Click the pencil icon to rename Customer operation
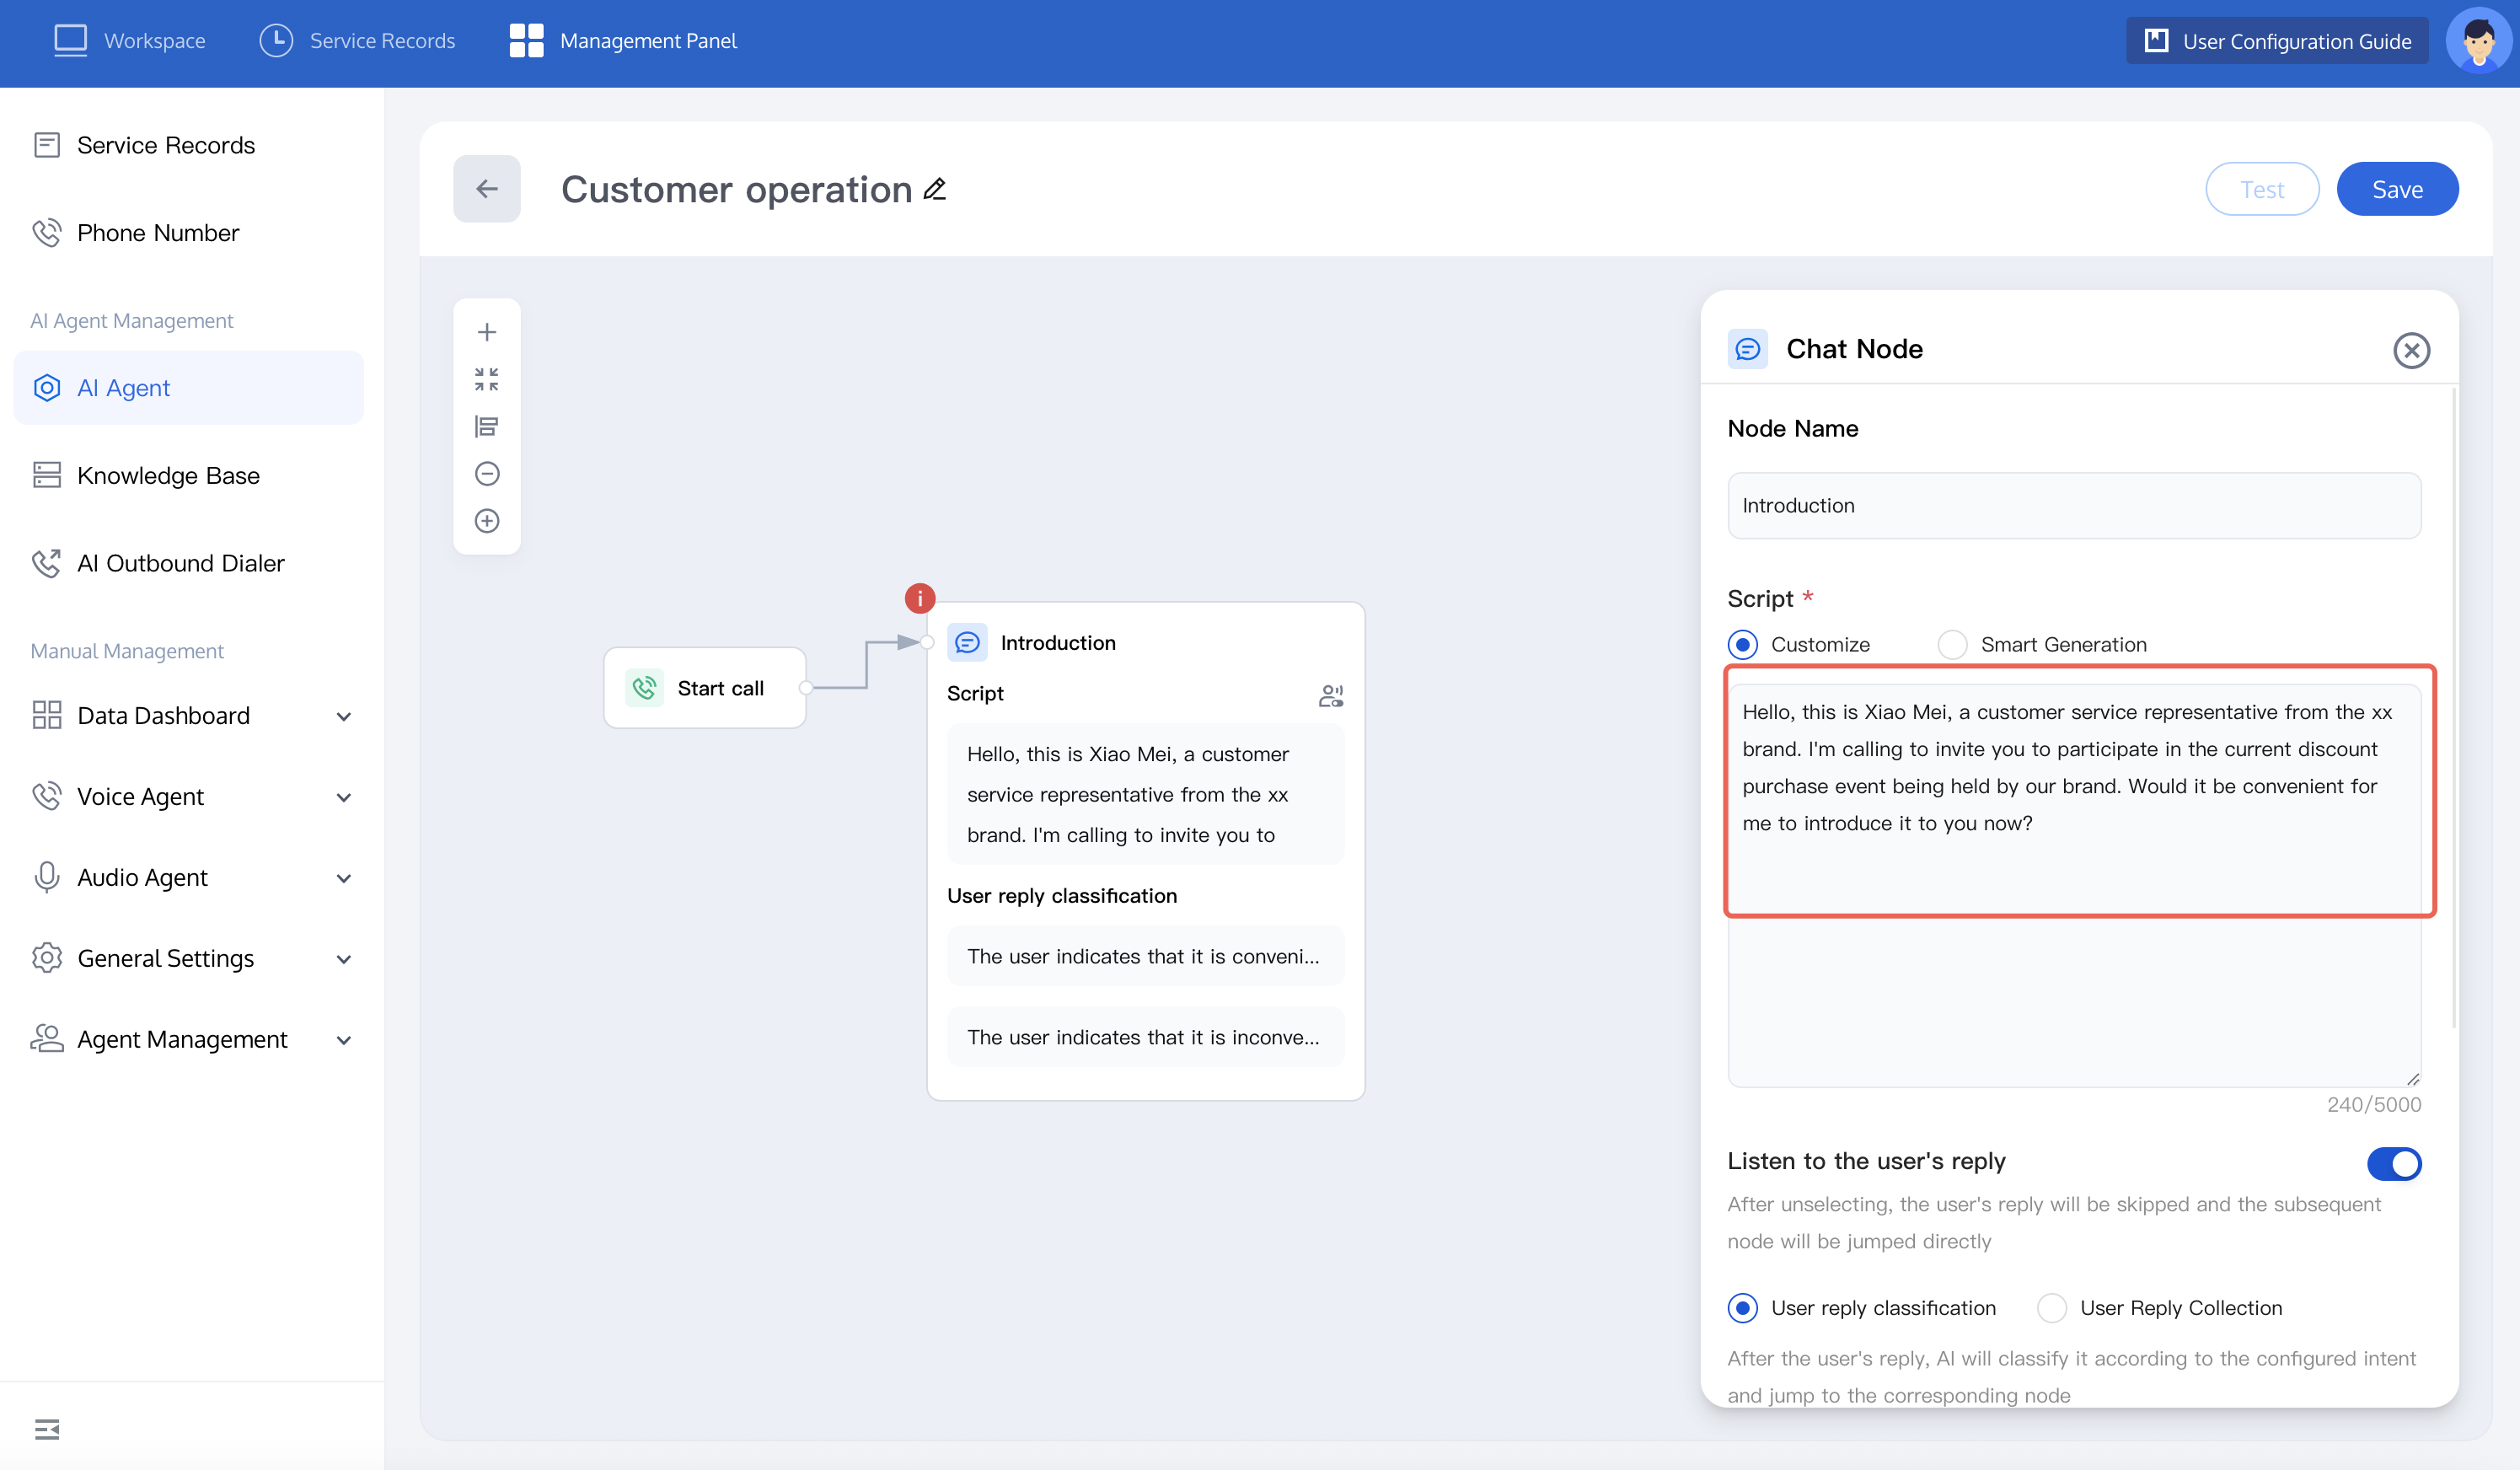The height and width of the screenshot is (1470, 2520). (x=934, y=189)
